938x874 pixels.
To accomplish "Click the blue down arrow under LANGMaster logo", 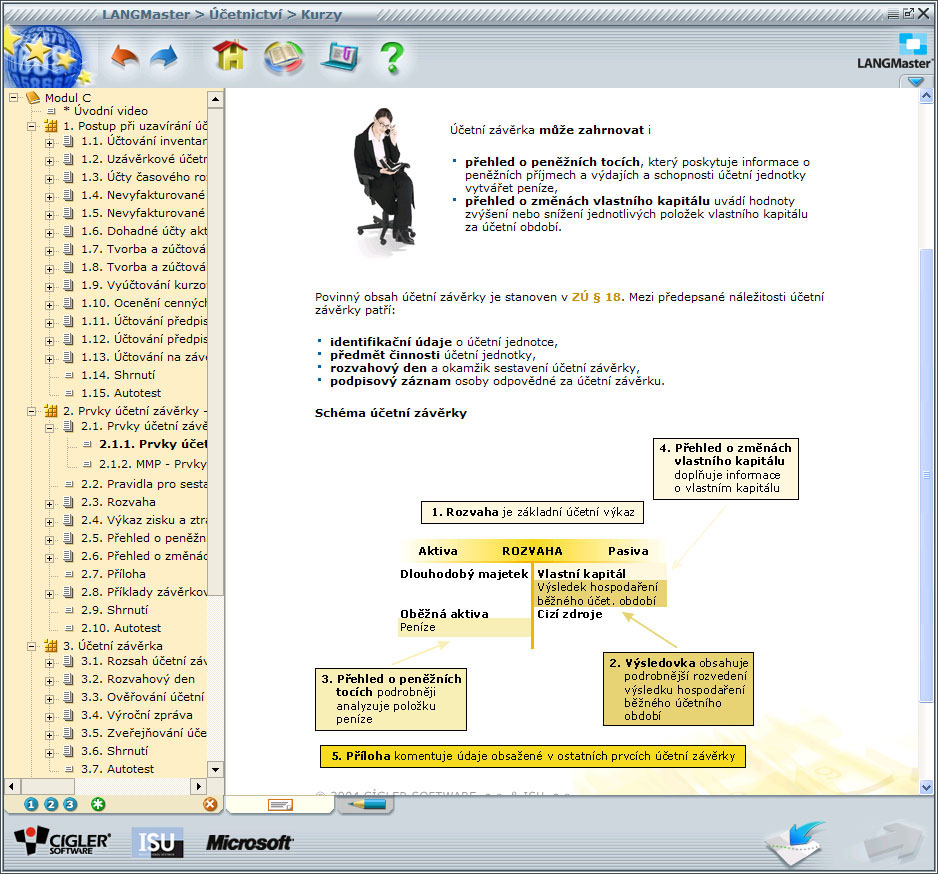I will 915,81.
